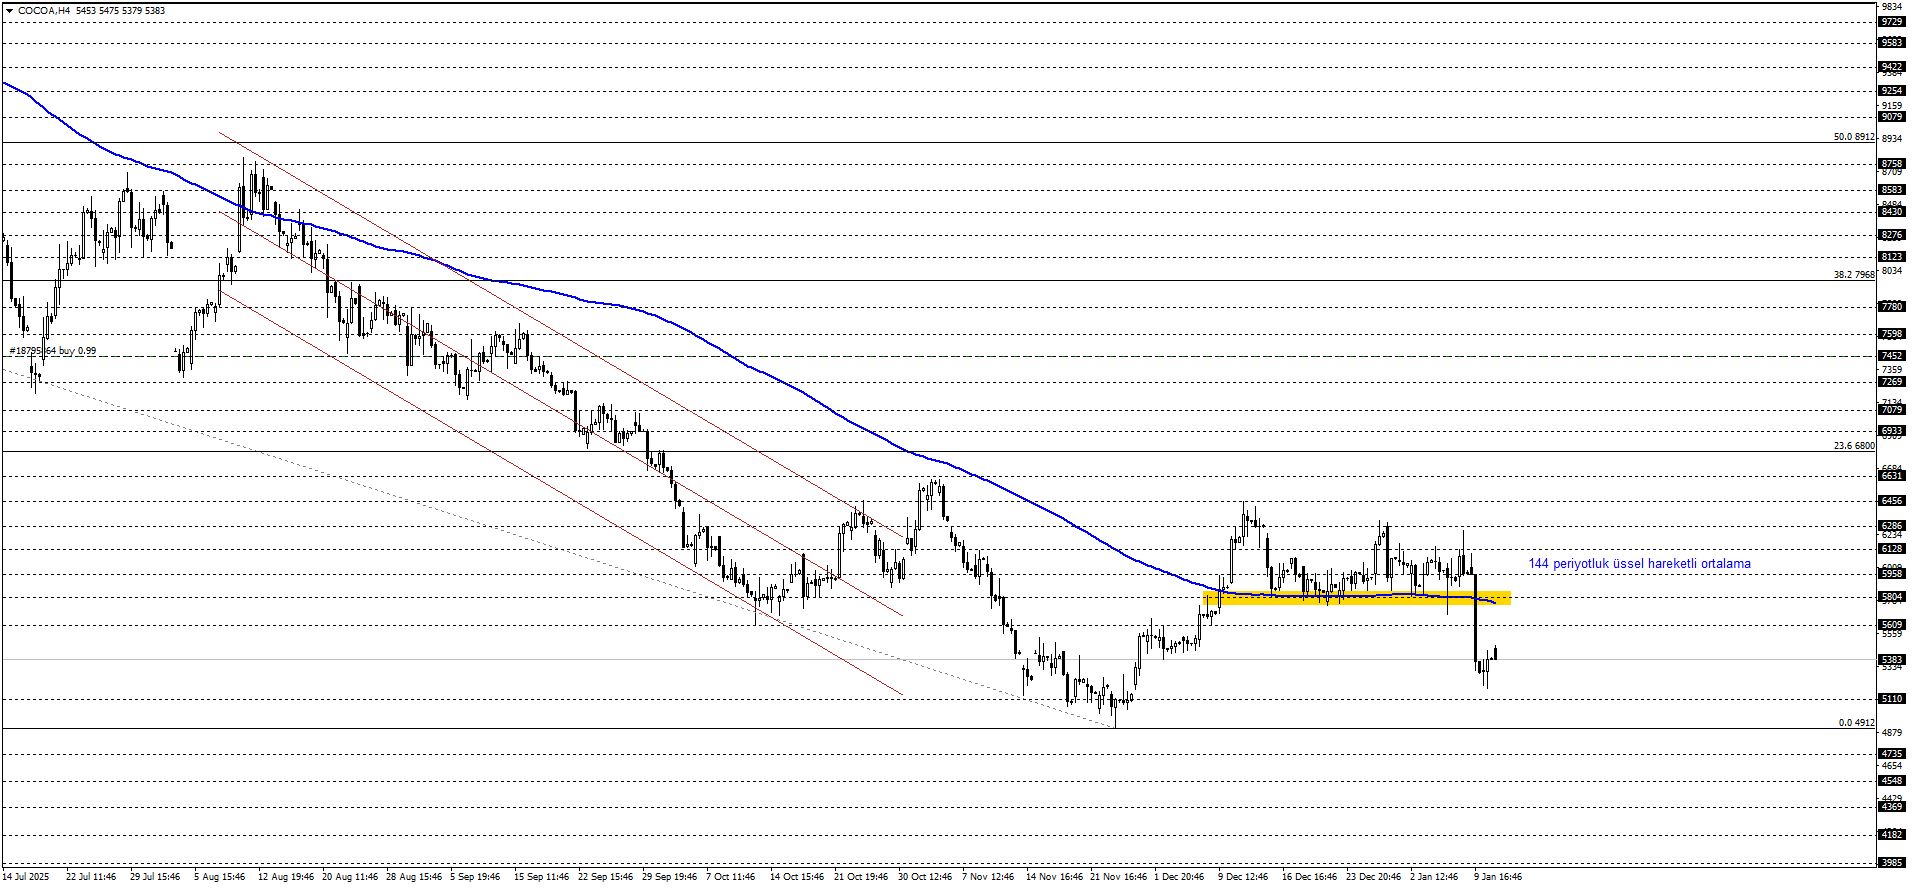Click the 3985 price label at axis bottom

point(1891,862)
